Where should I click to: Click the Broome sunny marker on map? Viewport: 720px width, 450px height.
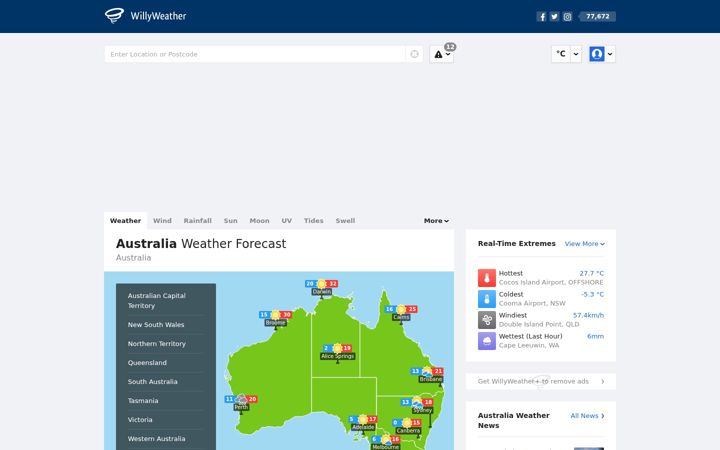[x=276, y=318]
